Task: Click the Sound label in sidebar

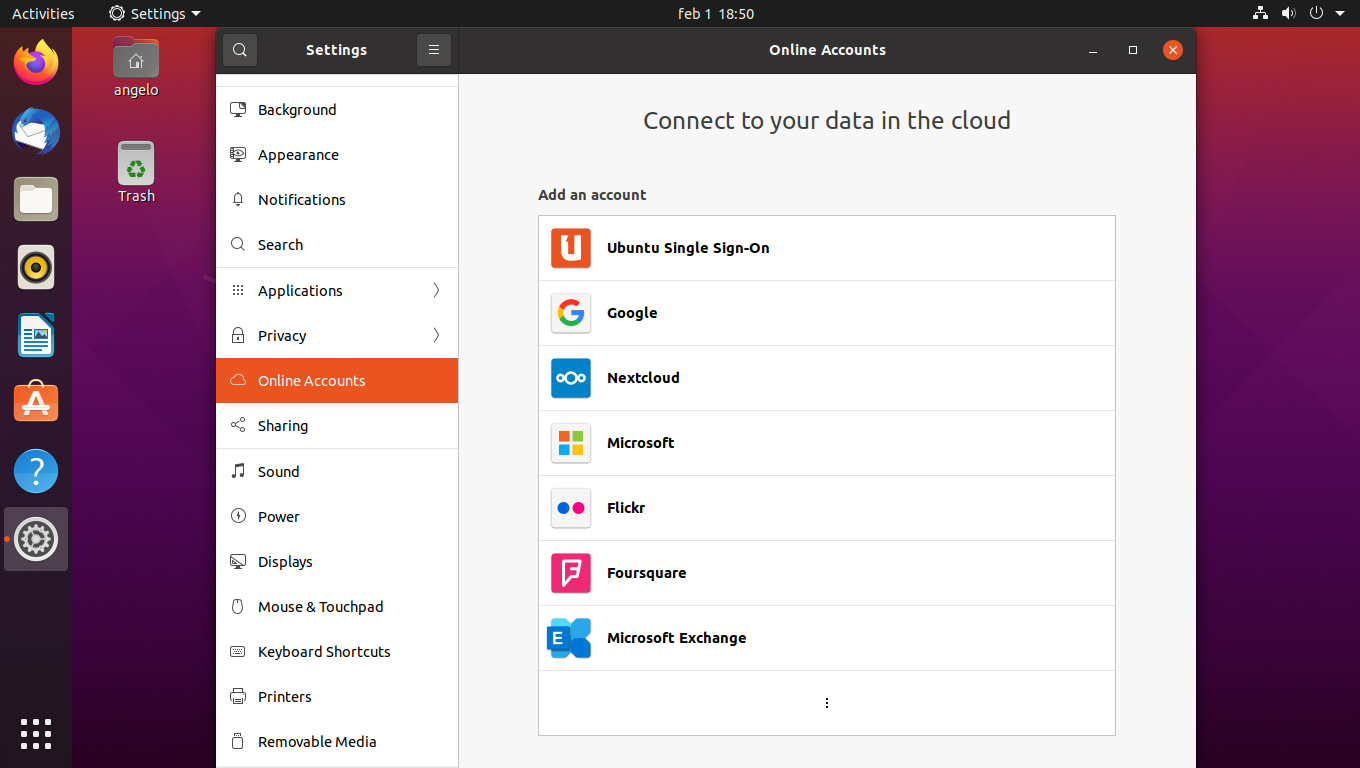Action: point(278,472)
